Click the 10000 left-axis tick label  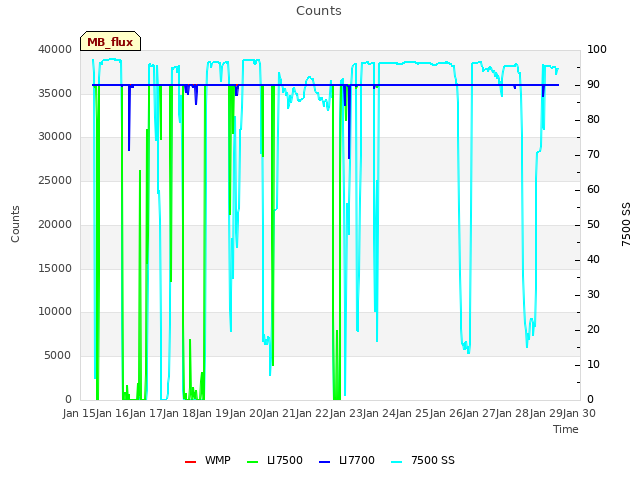(55, 312)
